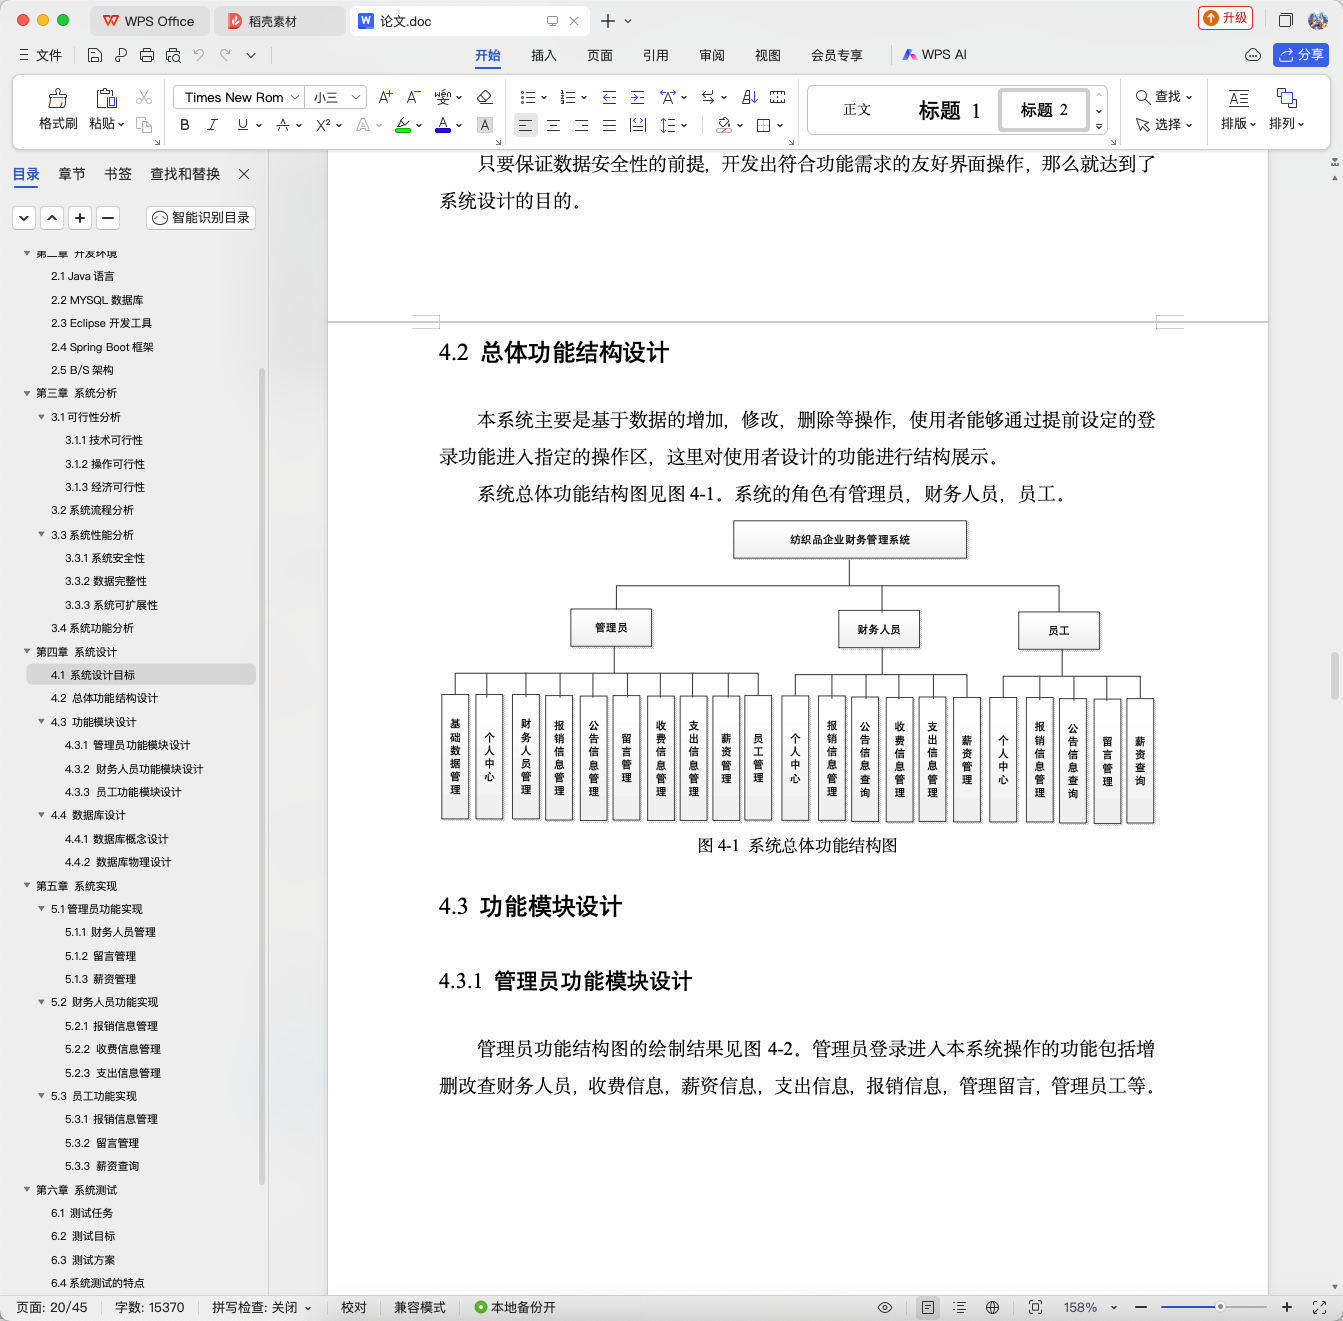Toggle bold formatting
Image resolution: width=1343 pixels, height=1321 pixels.
pos(184,125)
